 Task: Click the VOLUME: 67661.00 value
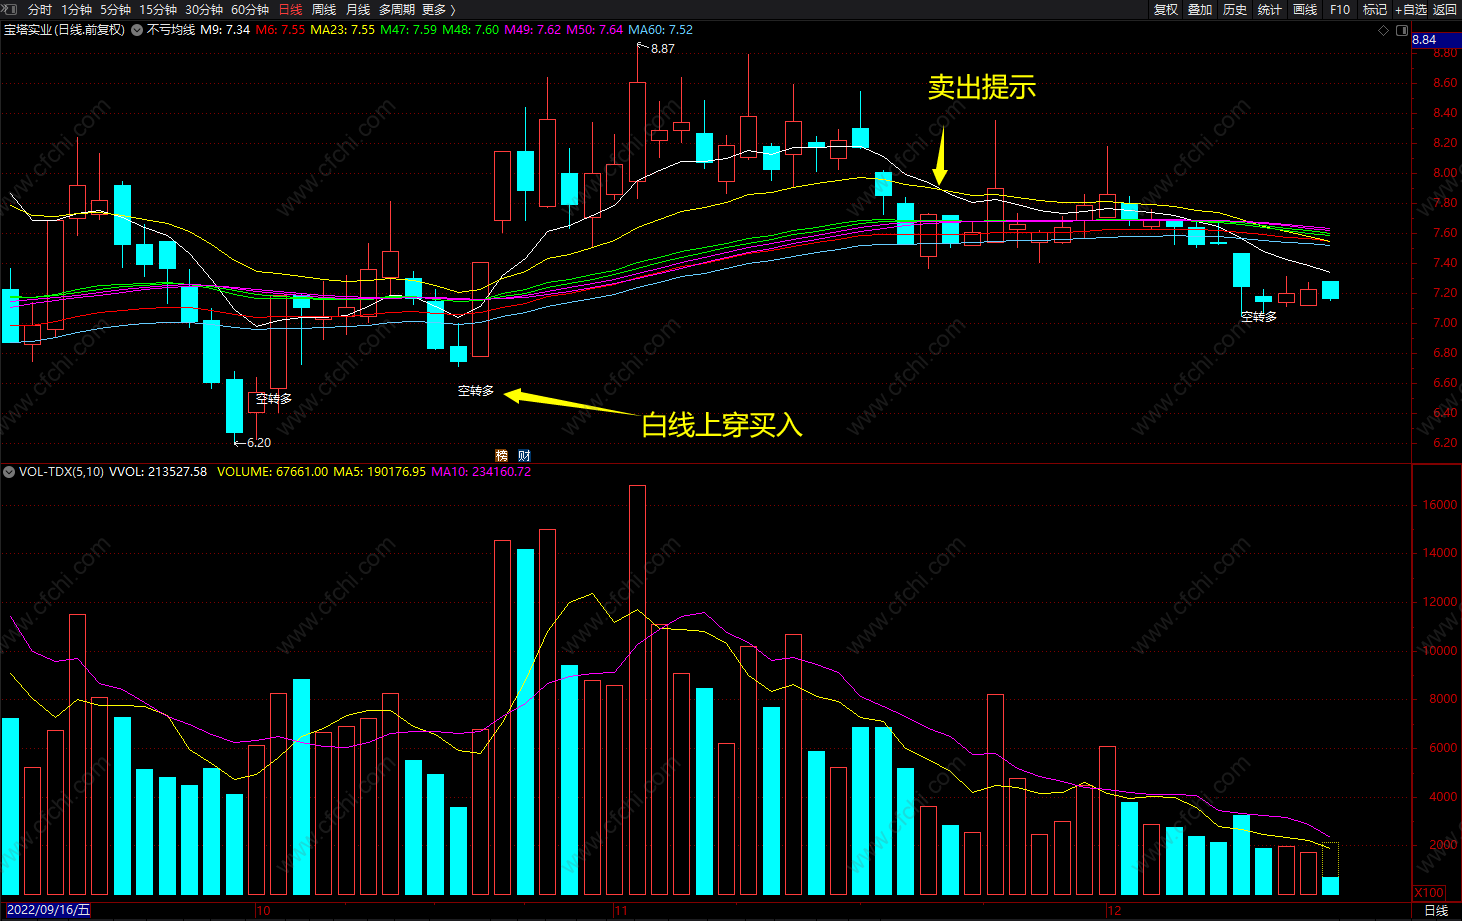tap(272, 472)
